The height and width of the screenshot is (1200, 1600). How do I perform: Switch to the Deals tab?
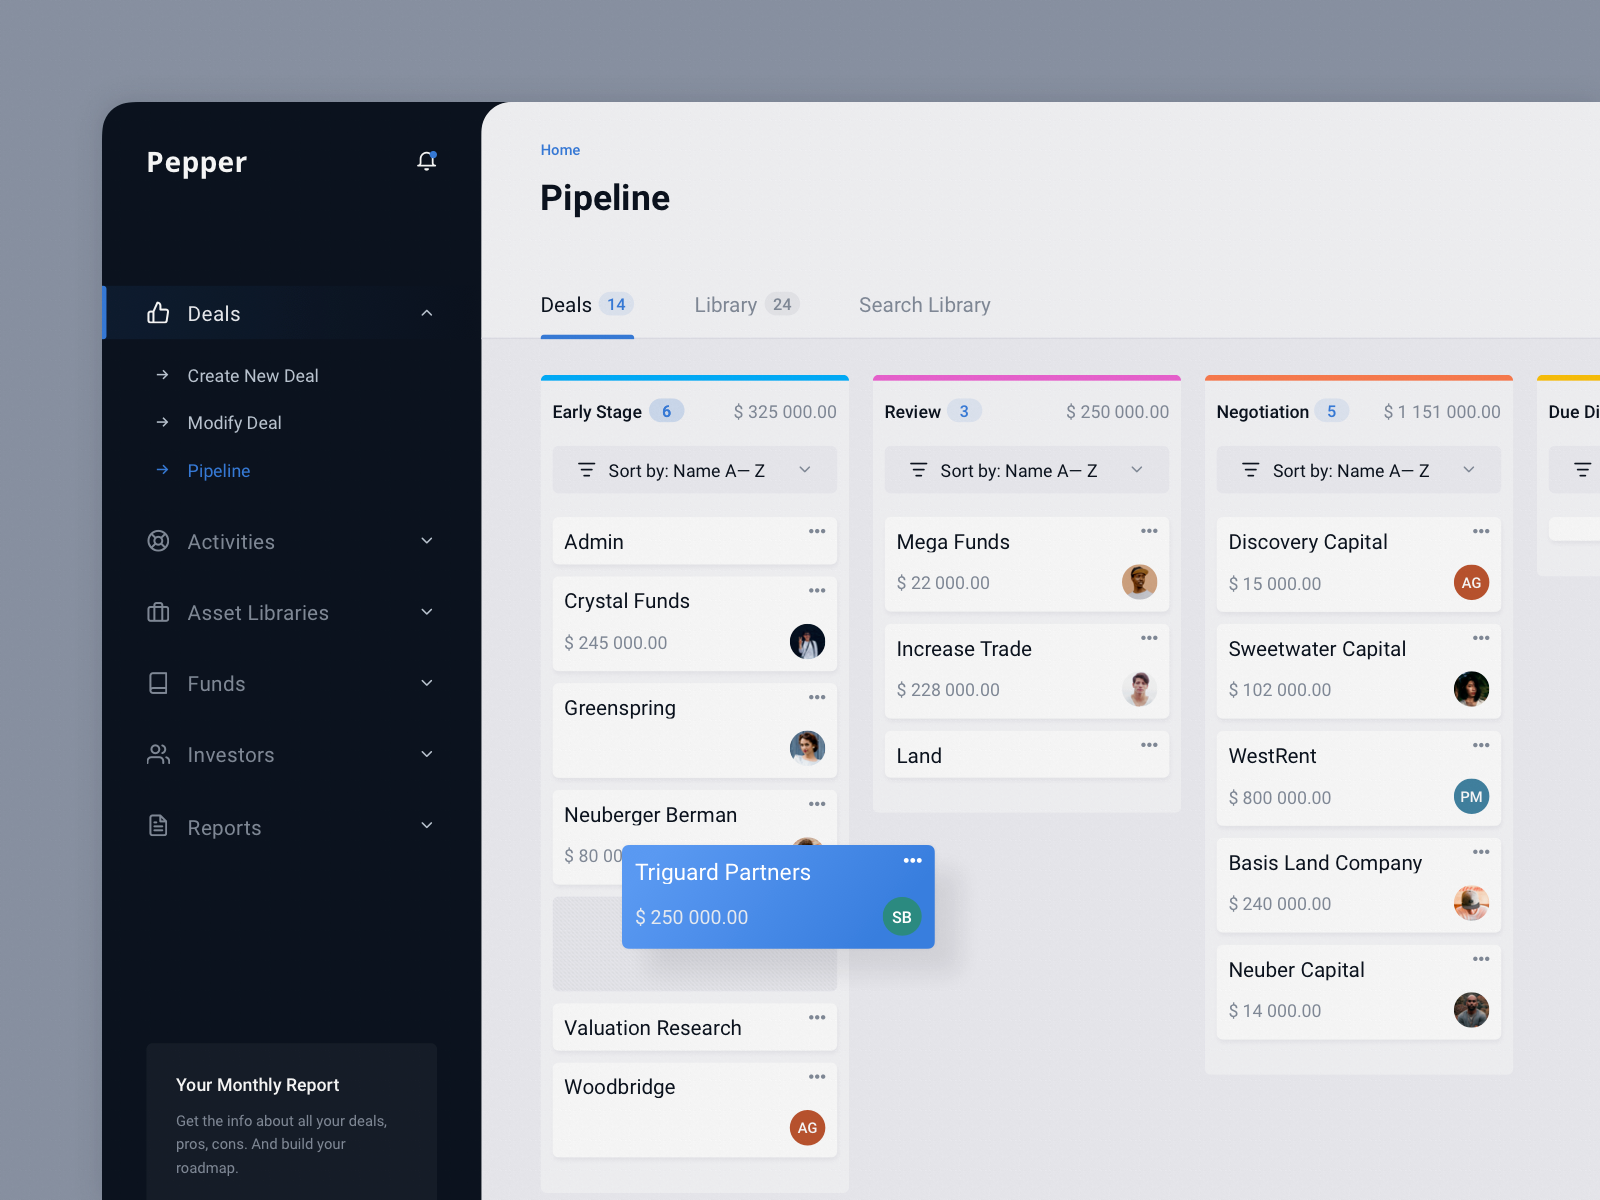coord(587,305)
